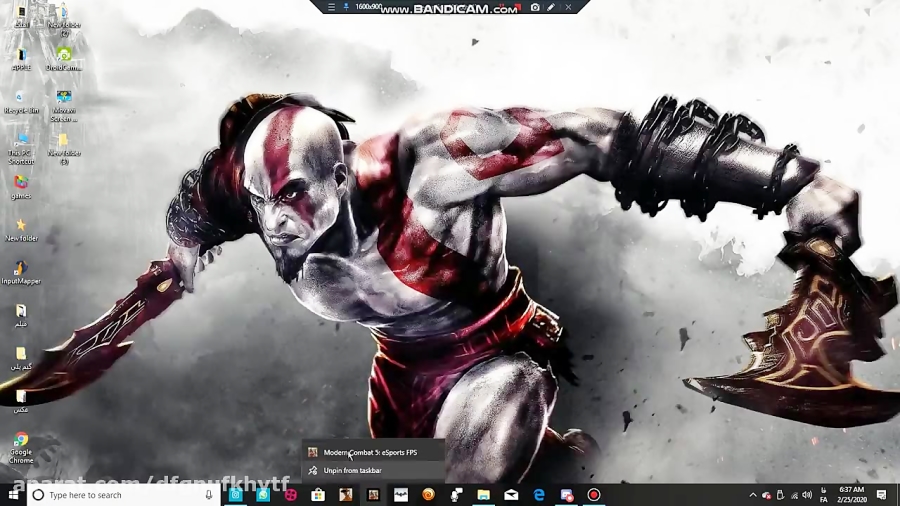
Task: Select the Movavi Screen desktop icon
Action: [64, 106]
